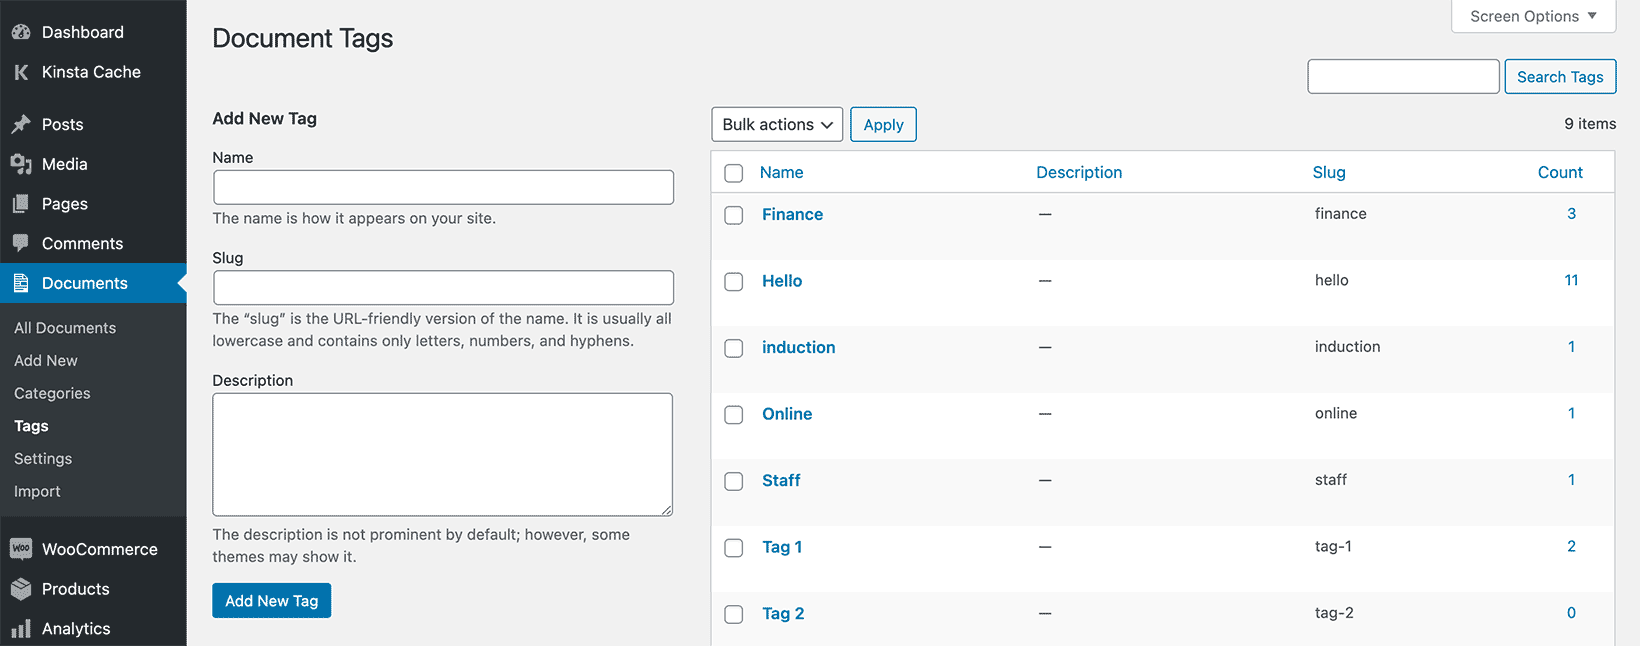The image size is (1640, 646).
Task: Click the Dashboard gauge icon
Action: point(21,32)
